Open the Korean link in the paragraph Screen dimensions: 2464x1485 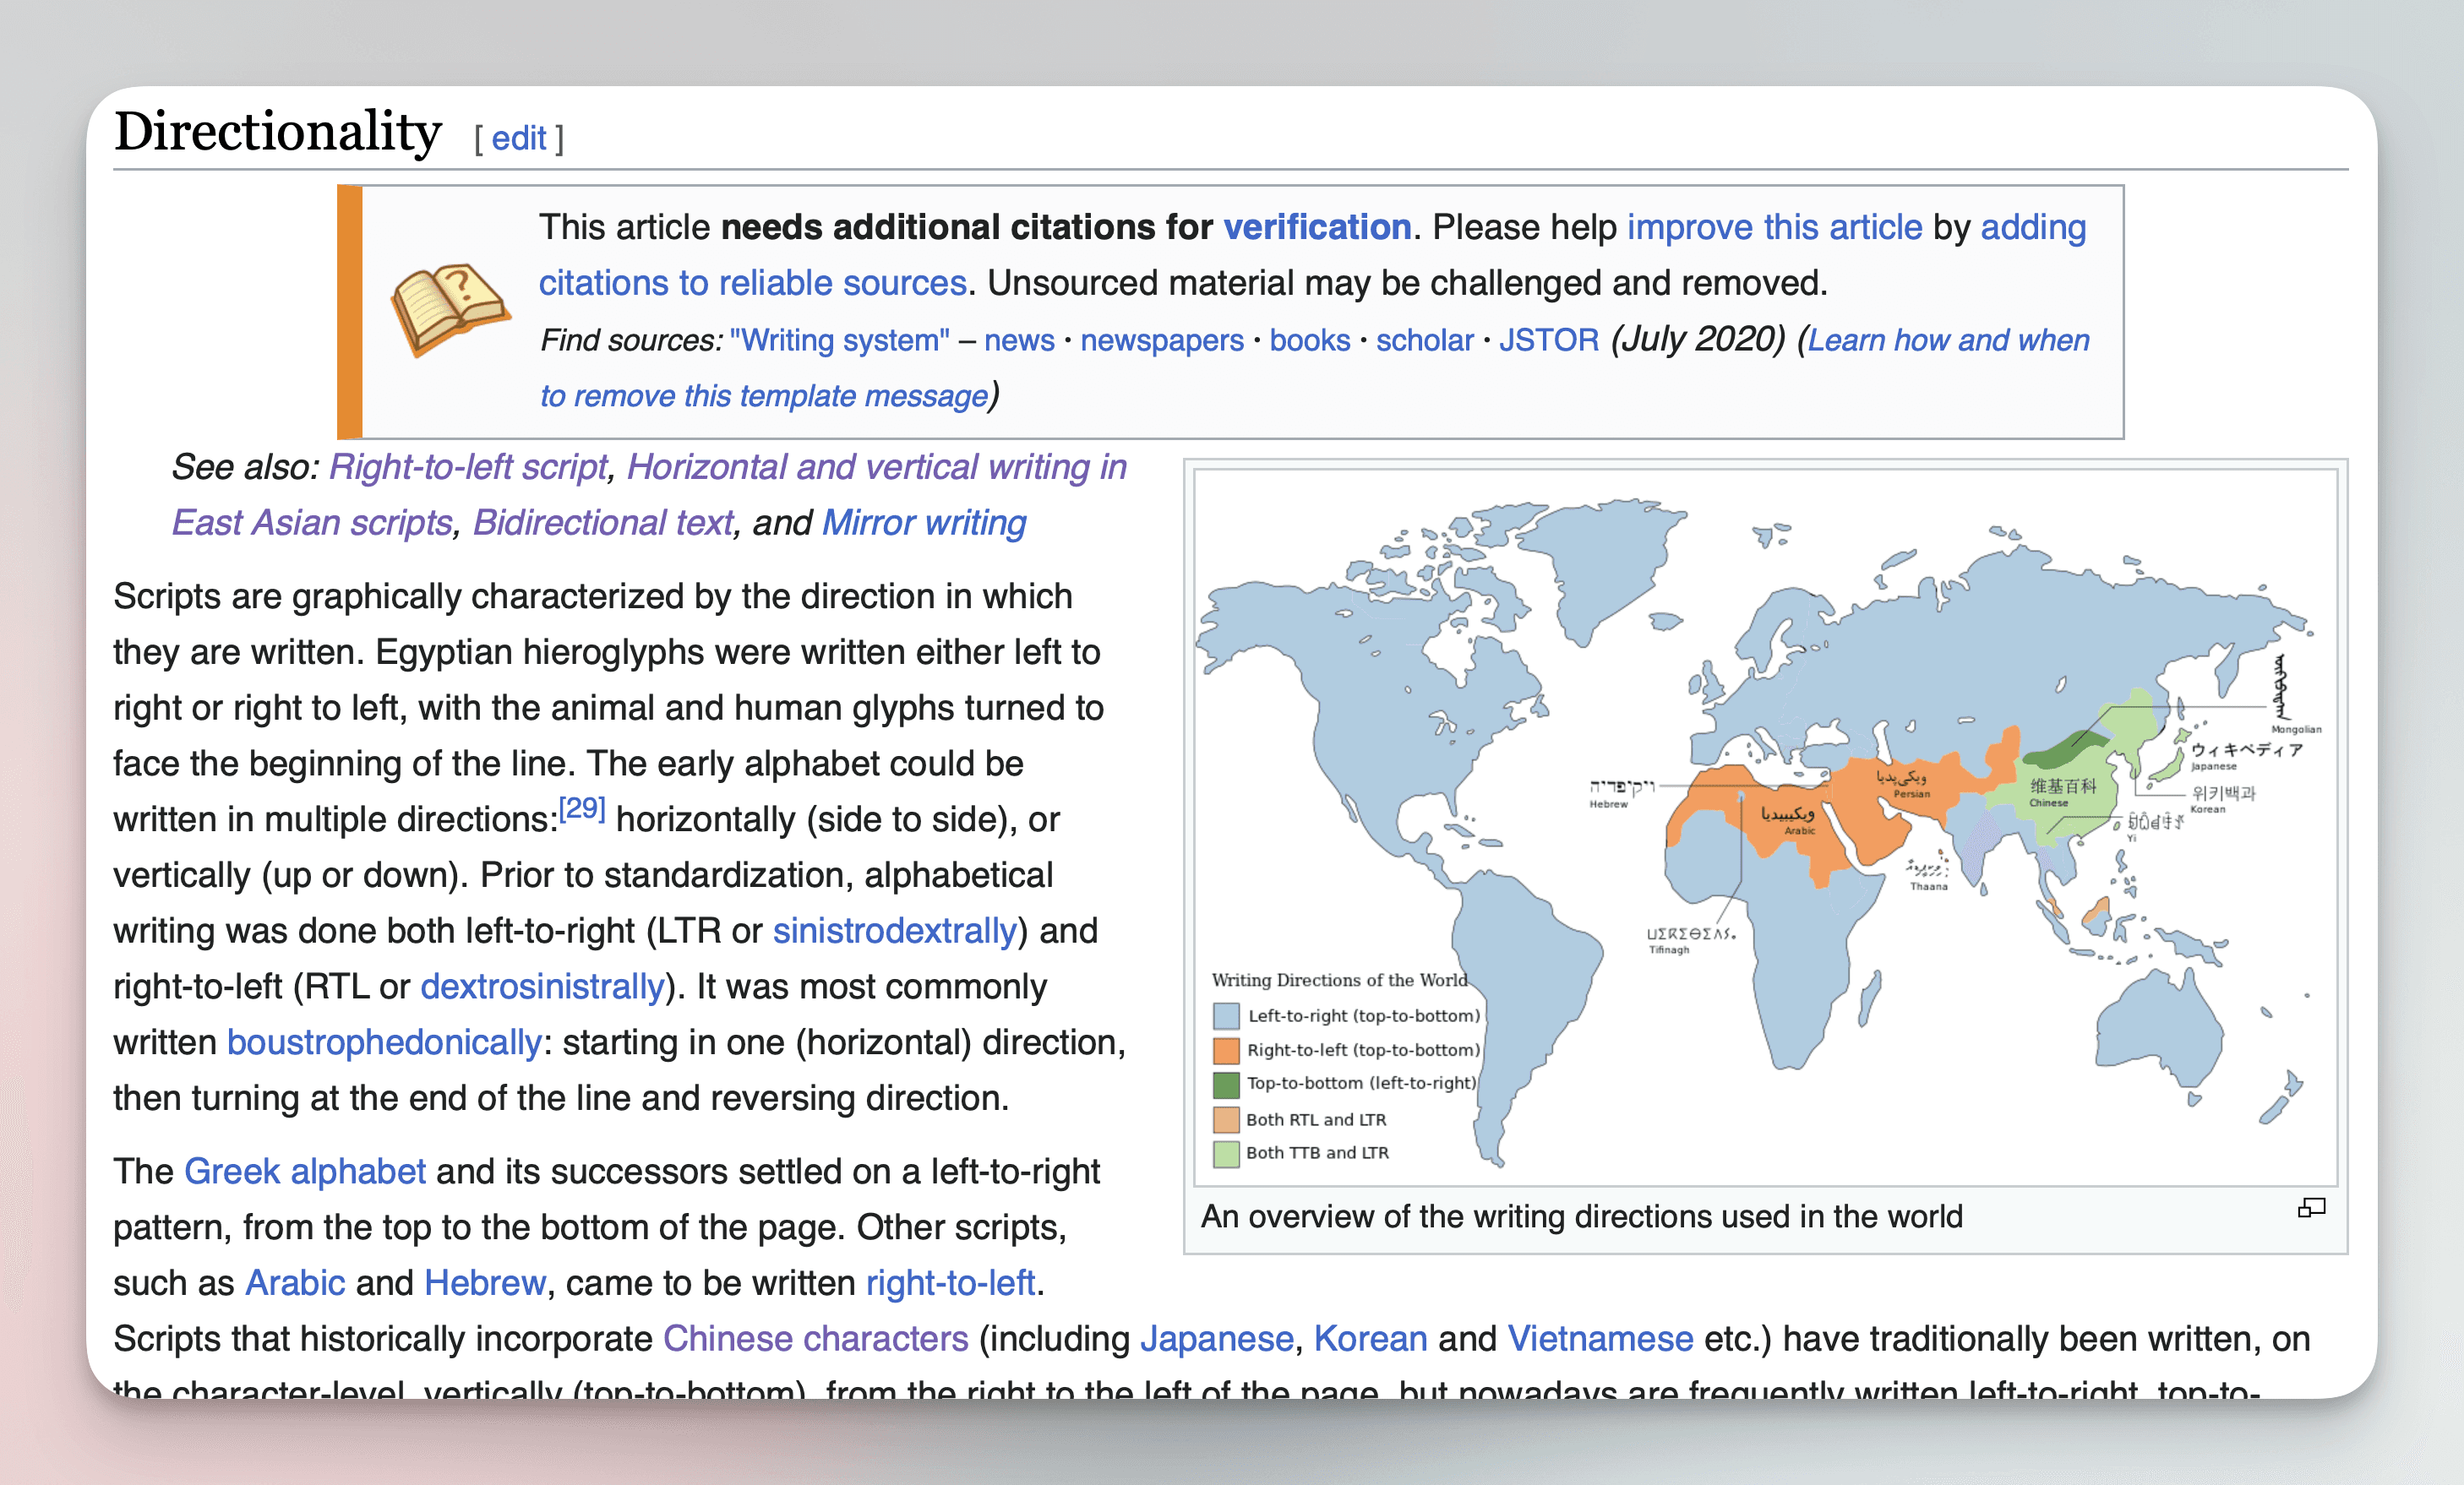click(x=1370, y=1339)
